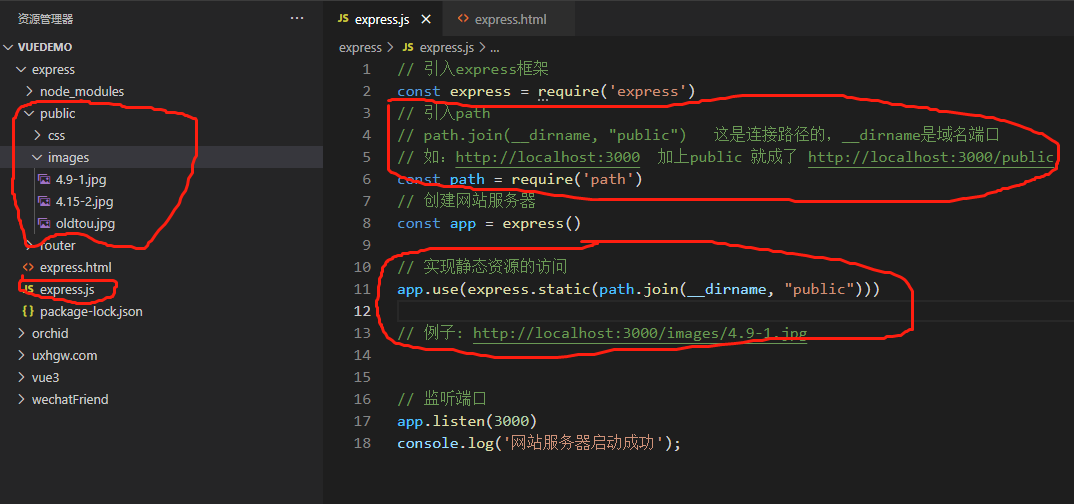This screenshot has height=504, width=1074.
Task: Click the JS icon on express.js tab
Action: [x=342, y=19]
